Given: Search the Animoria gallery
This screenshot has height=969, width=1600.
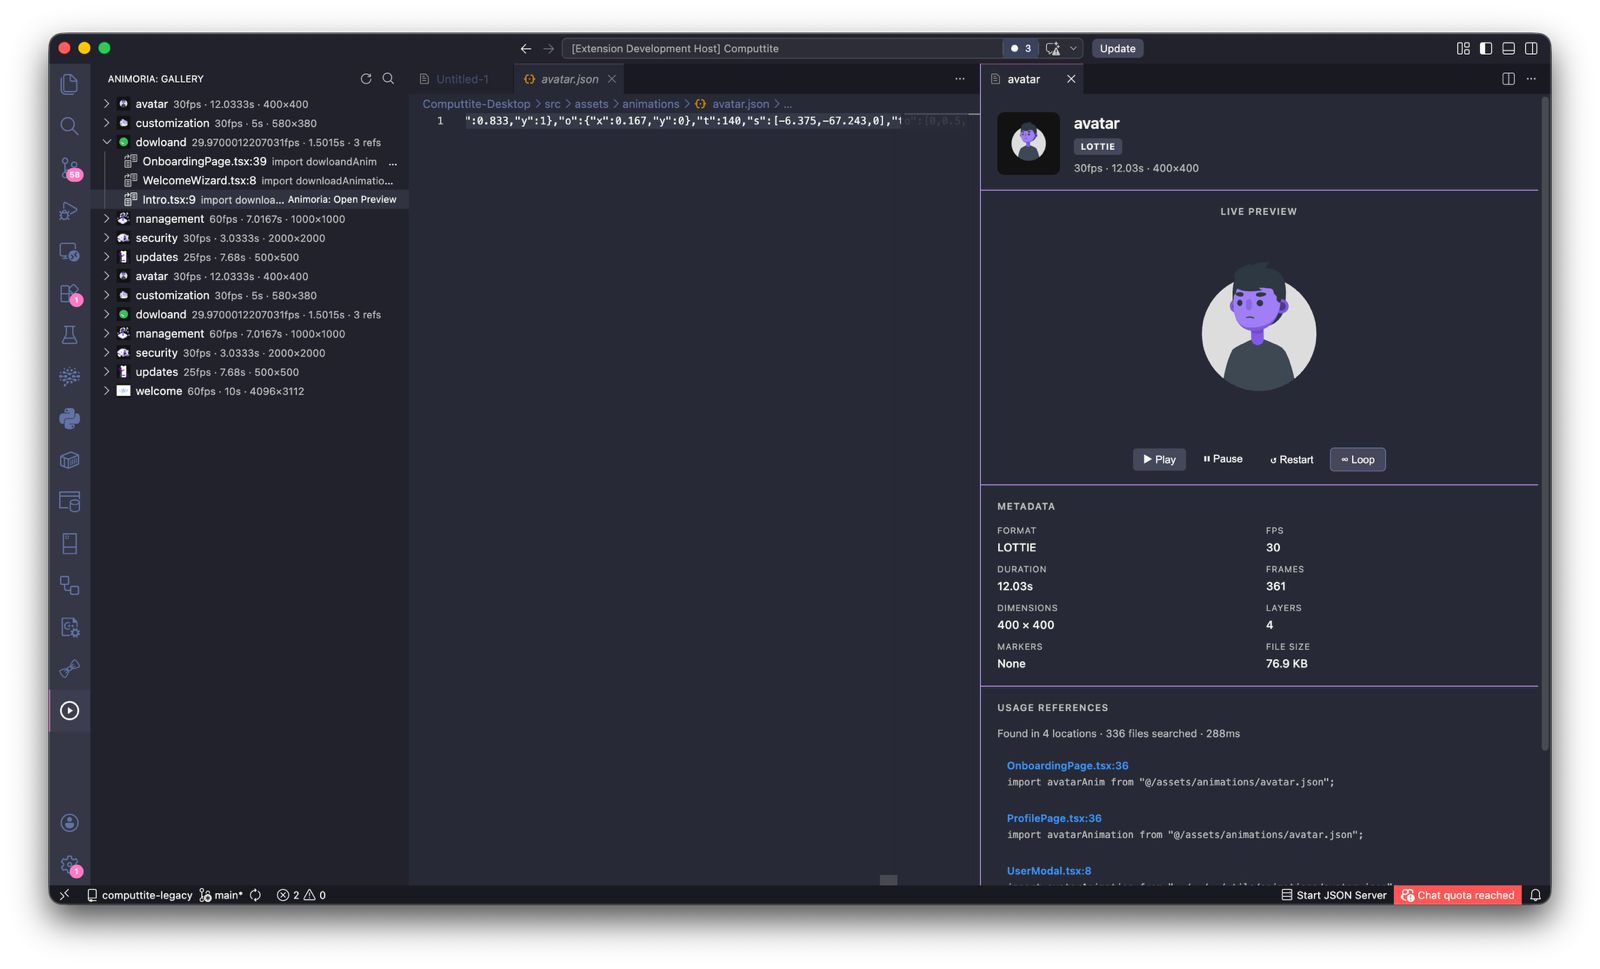Looking at the screenshot, I should (388, 78).
